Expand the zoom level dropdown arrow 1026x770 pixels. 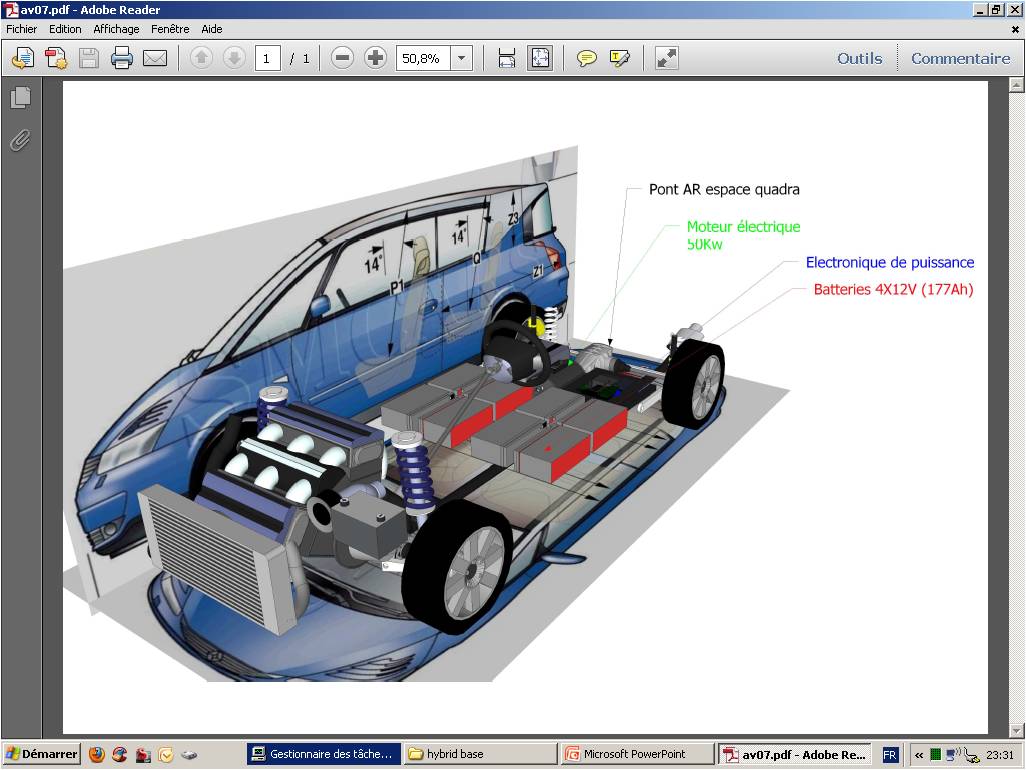(x=461, y=58)
